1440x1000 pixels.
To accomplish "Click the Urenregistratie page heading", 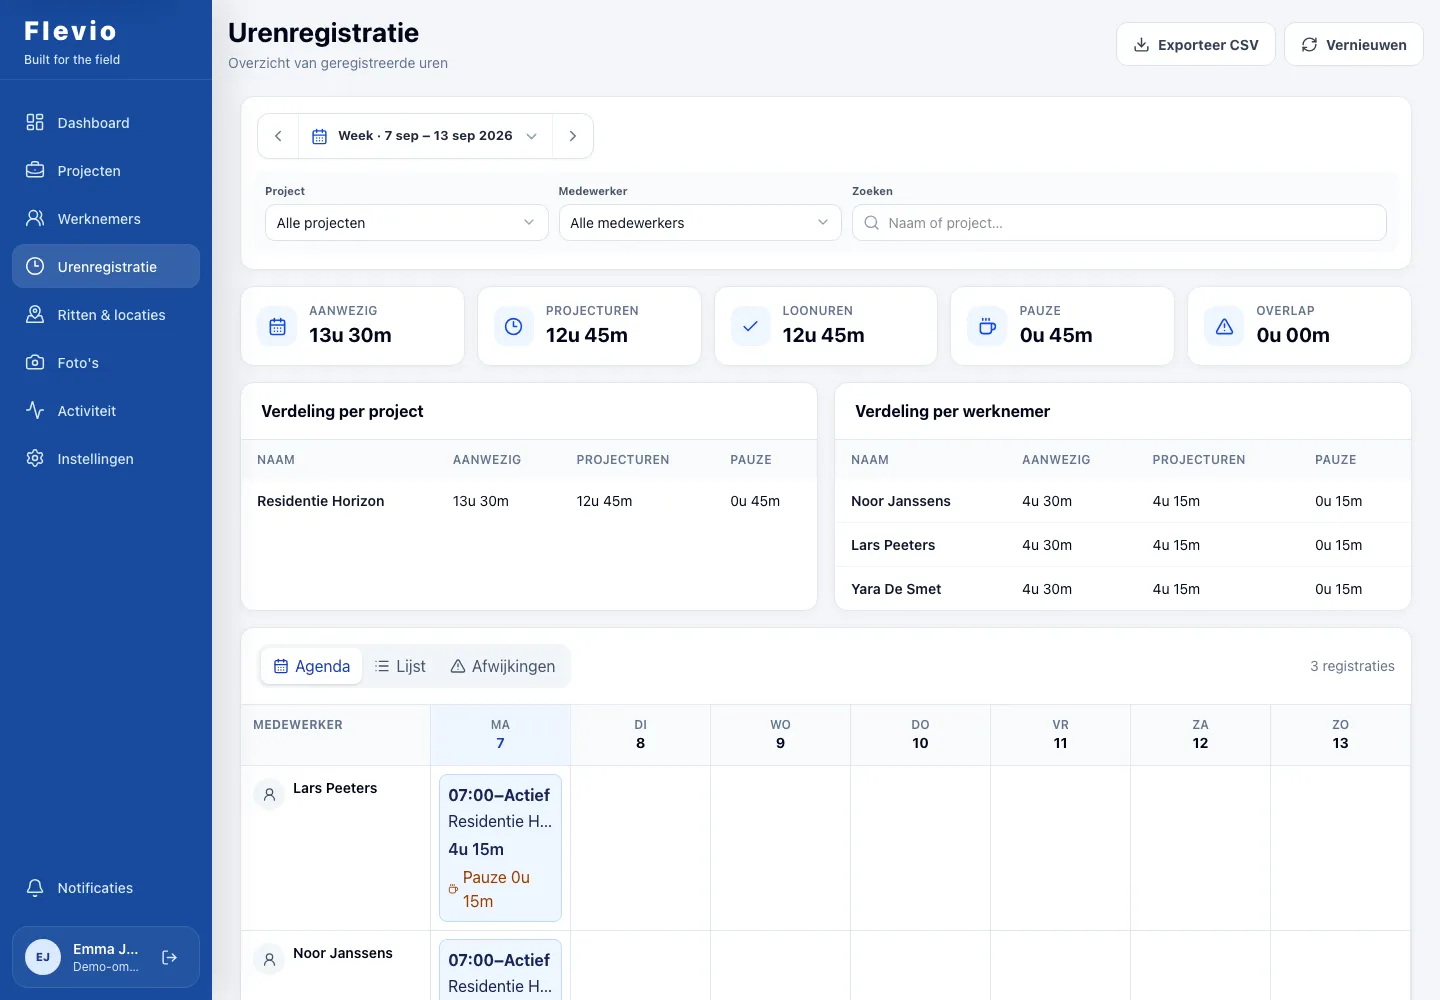I will point(323,32).
